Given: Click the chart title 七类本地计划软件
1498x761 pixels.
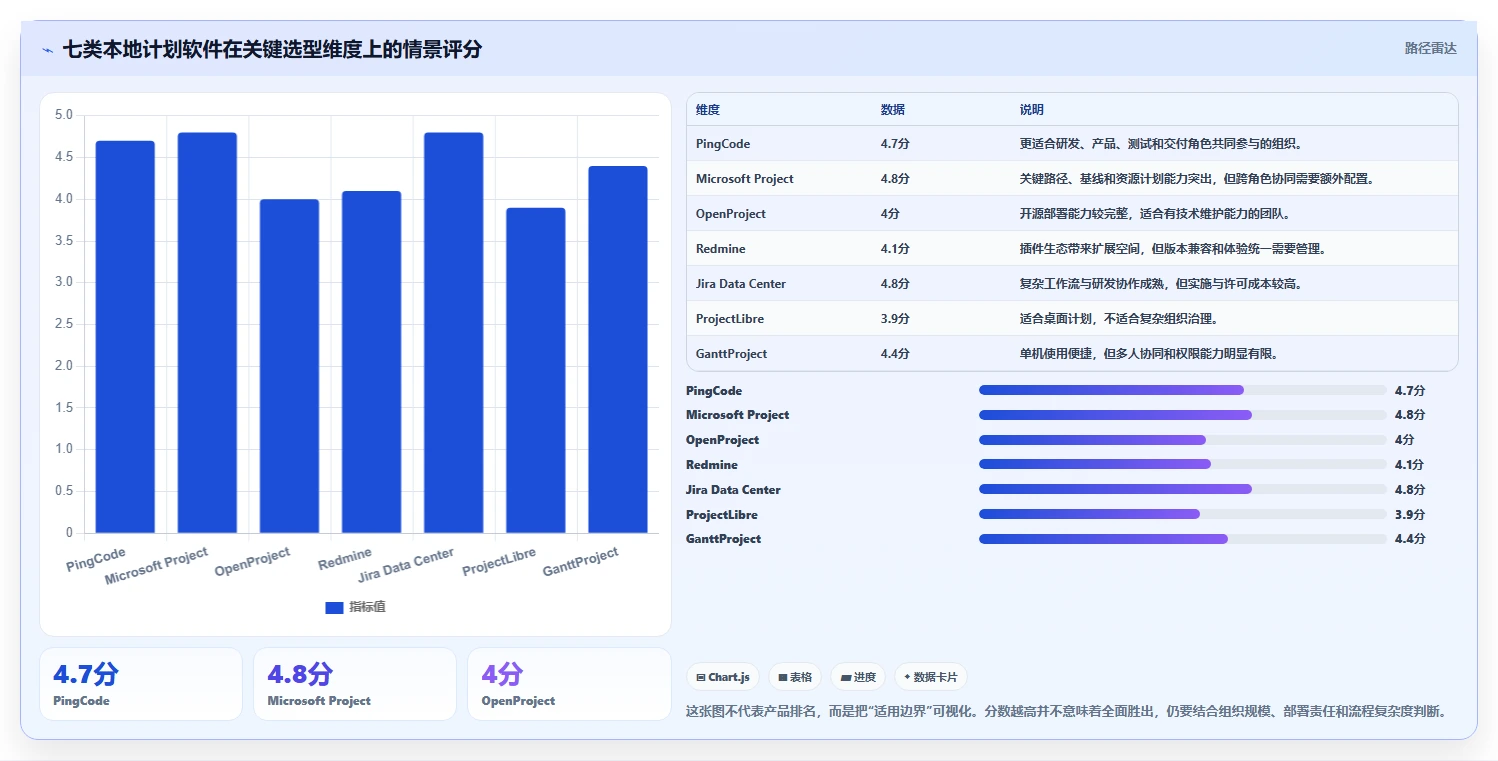Looking at the screenshot, I should tap(272, 49).
